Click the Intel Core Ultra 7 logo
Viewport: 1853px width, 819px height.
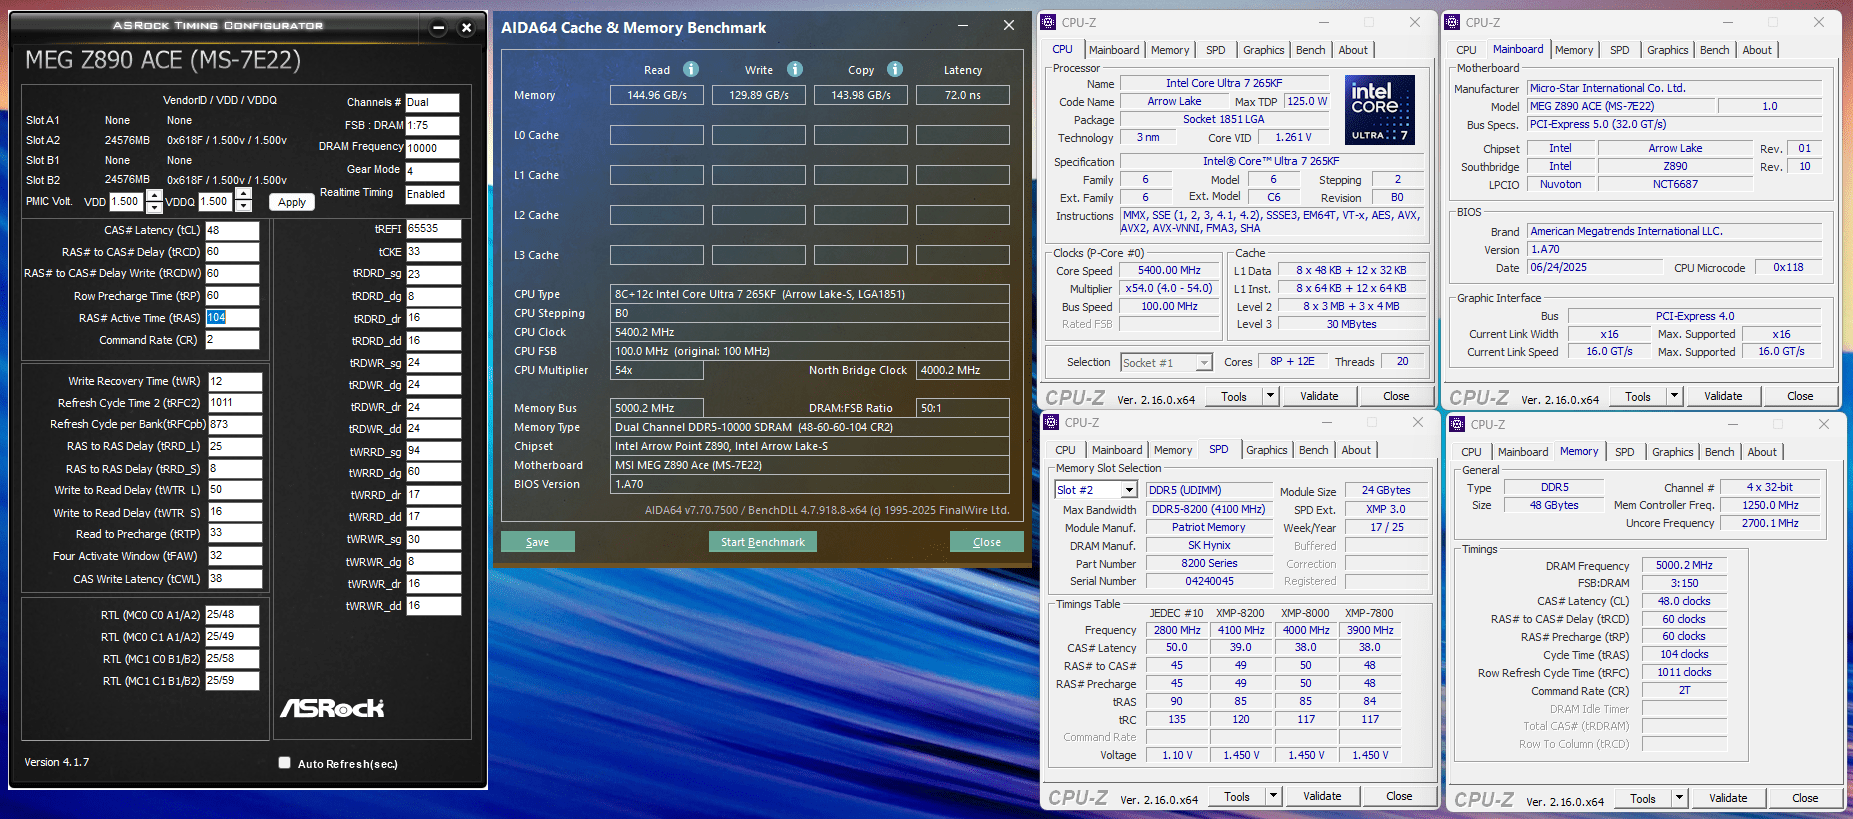point(1379,110)
